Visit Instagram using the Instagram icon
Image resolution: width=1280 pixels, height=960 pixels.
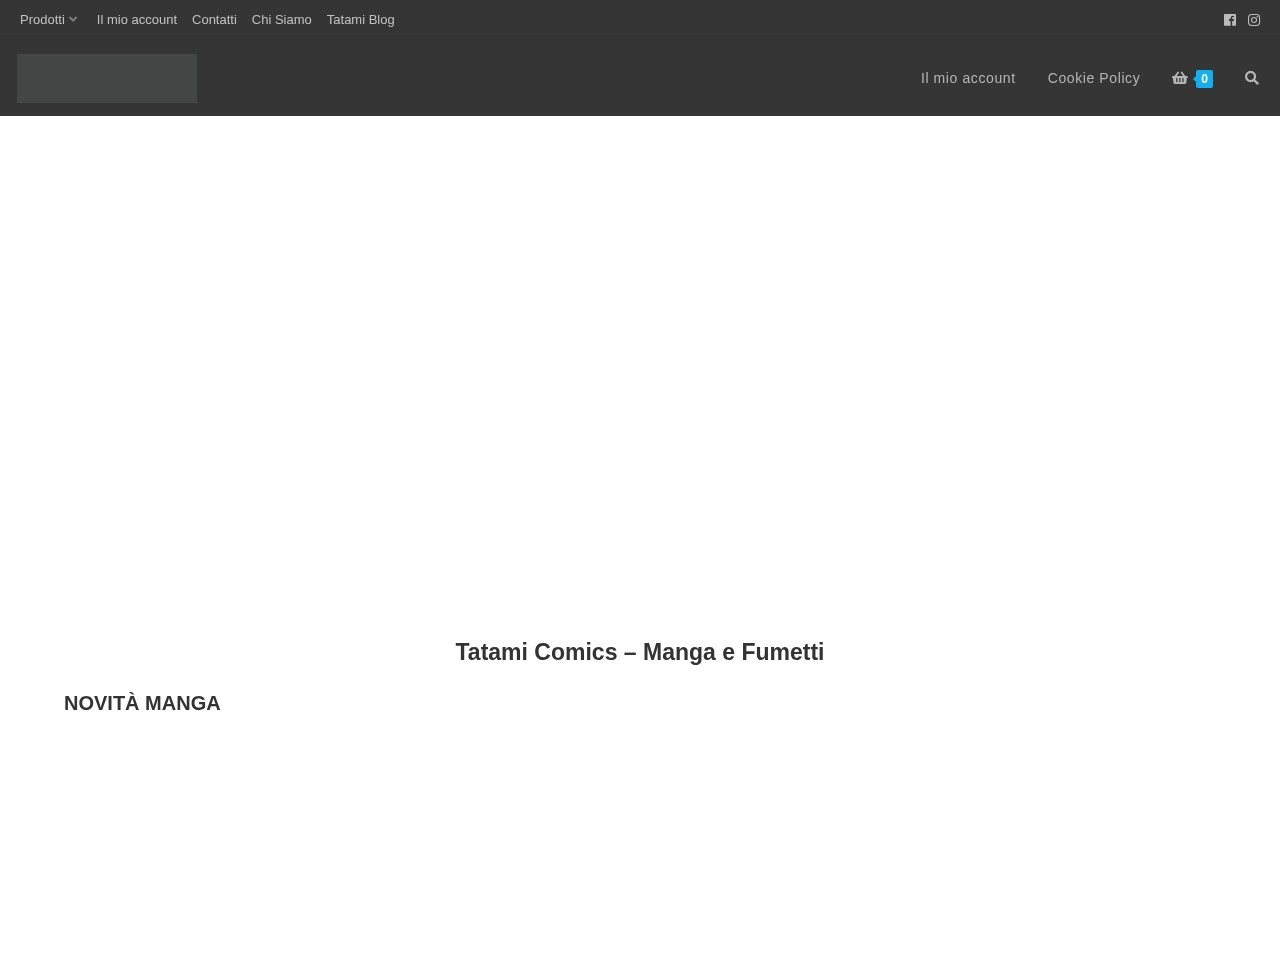click(x=1254, y=19)
